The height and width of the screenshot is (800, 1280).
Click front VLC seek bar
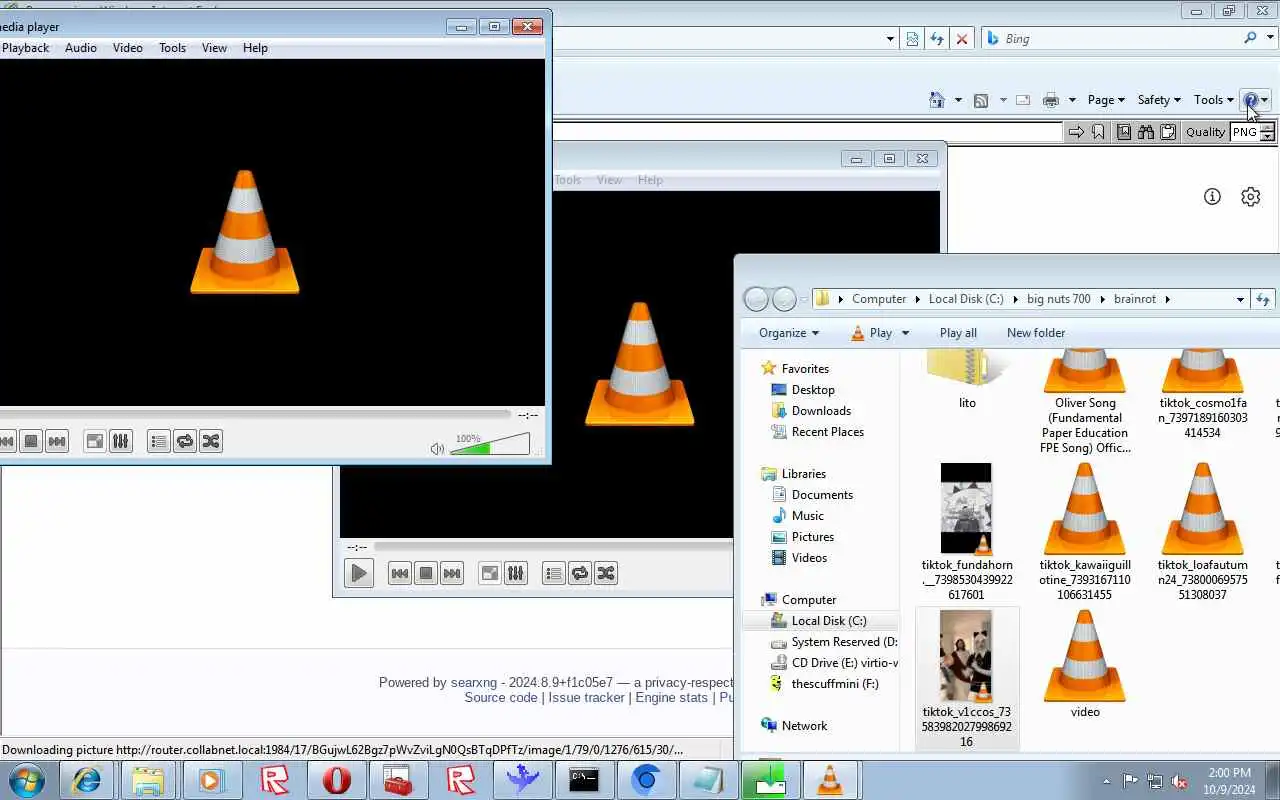pos(255,414)
